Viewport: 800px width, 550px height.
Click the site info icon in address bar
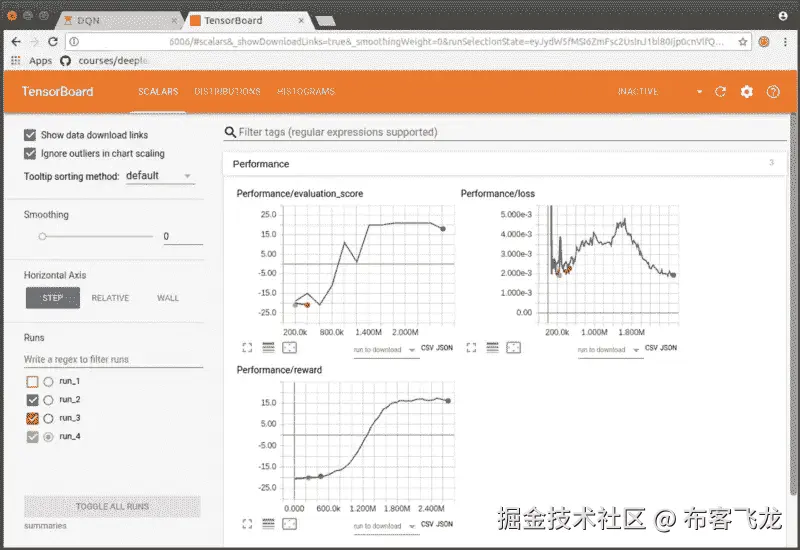click(x=74, y=42)
